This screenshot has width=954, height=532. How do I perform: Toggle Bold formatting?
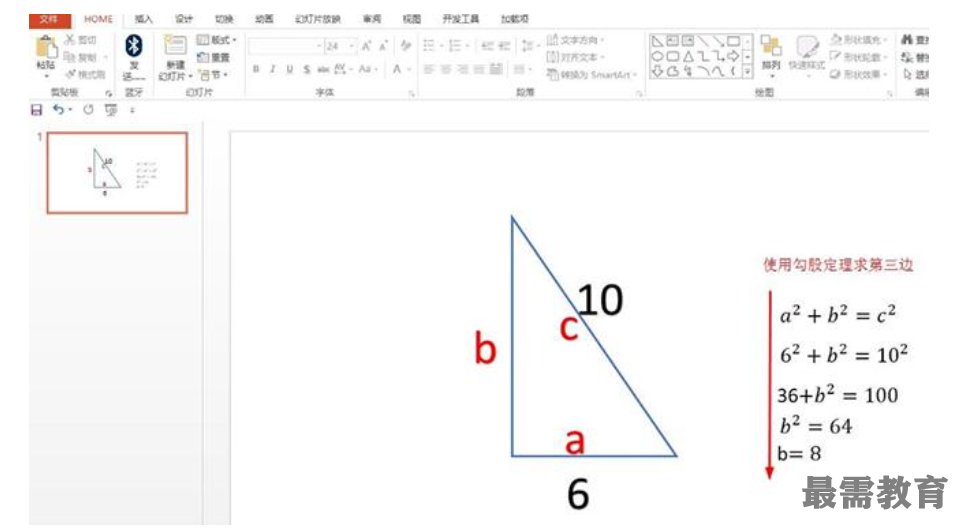tap(256, 69)
